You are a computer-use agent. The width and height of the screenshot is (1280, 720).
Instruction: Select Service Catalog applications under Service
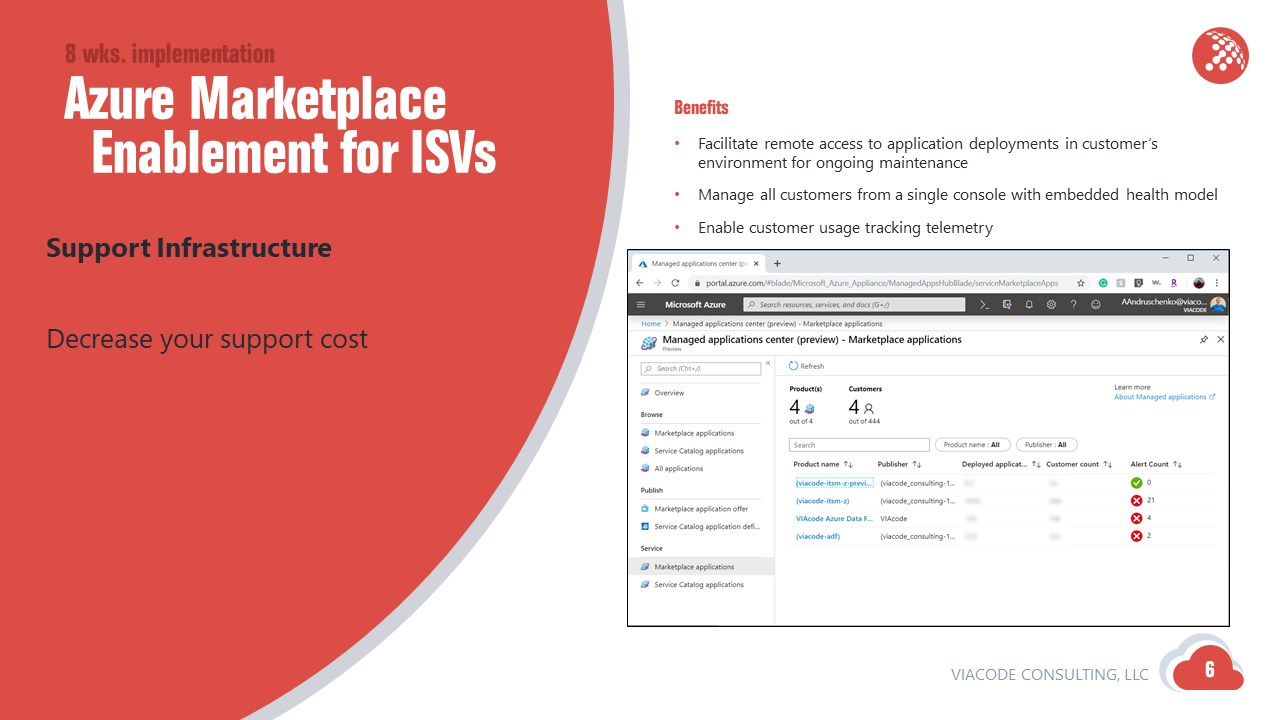[701, 585]
